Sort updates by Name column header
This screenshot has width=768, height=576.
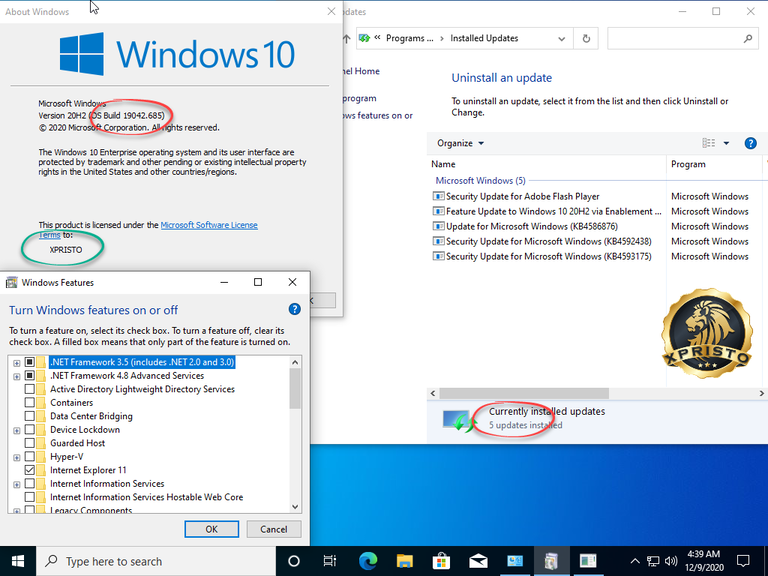coord(547,164)
